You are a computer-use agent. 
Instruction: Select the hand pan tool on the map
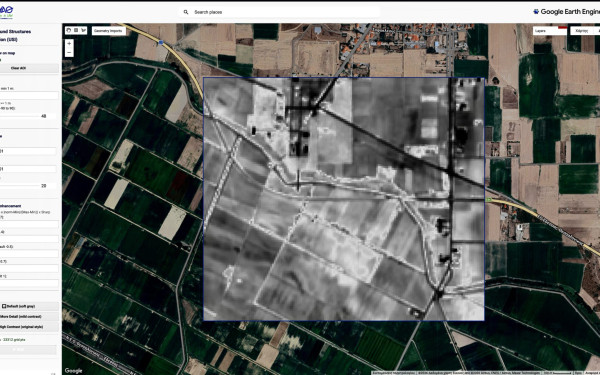[x=69, y=30]
